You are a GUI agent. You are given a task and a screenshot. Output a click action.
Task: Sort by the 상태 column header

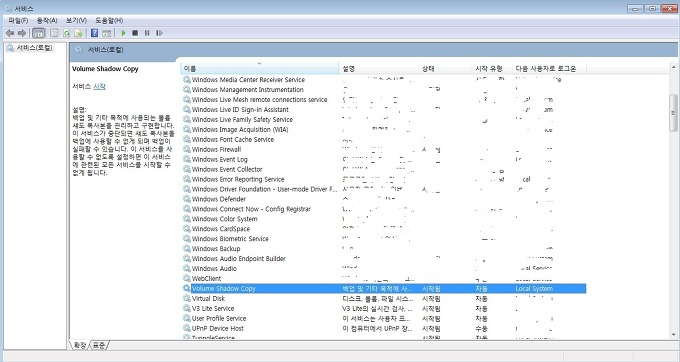click(445, 68)
